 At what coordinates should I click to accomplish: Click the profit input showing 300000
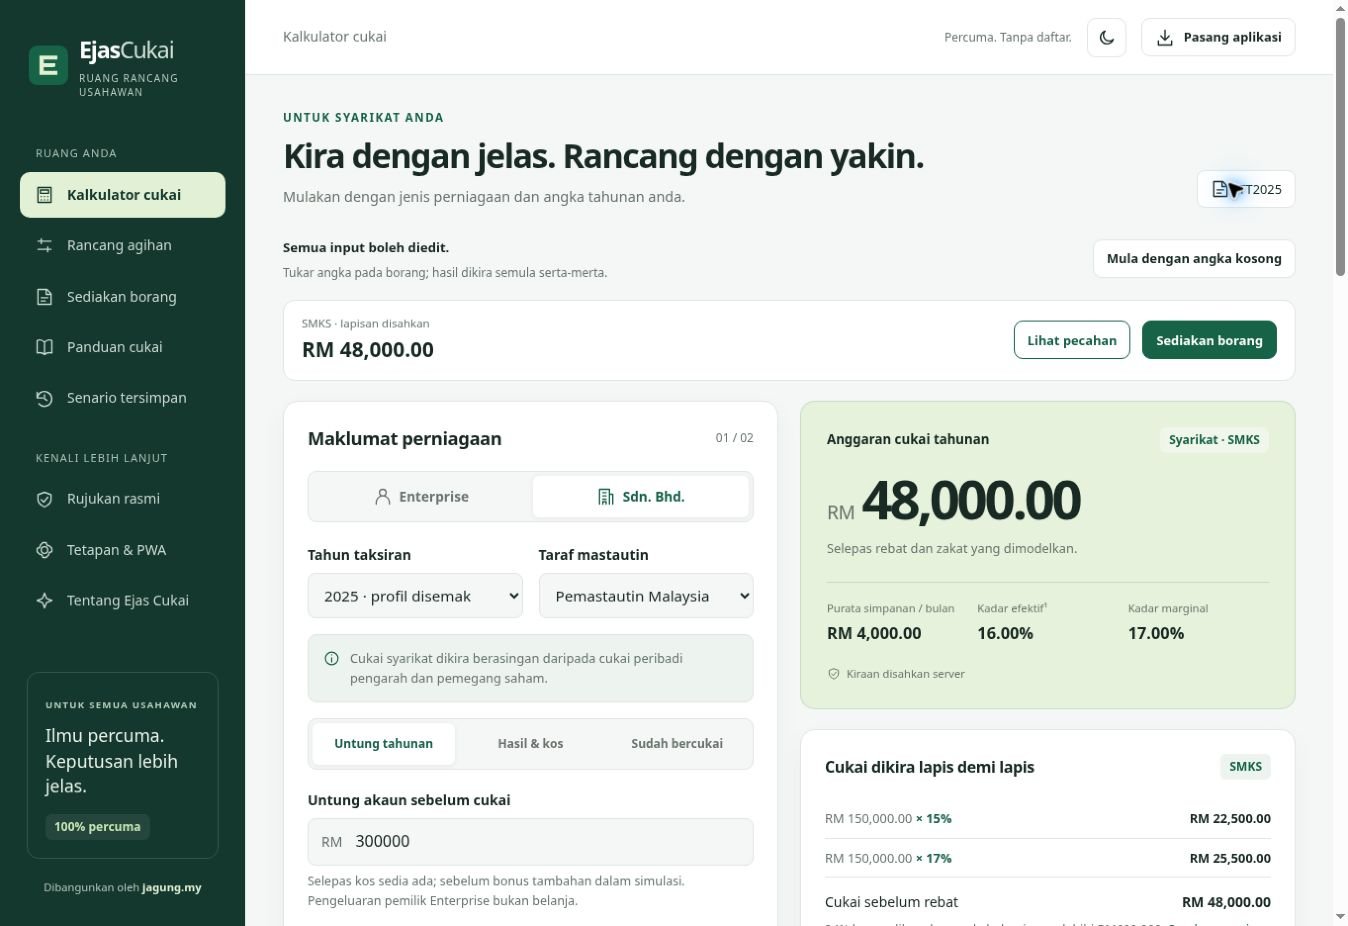click(530, 842)
